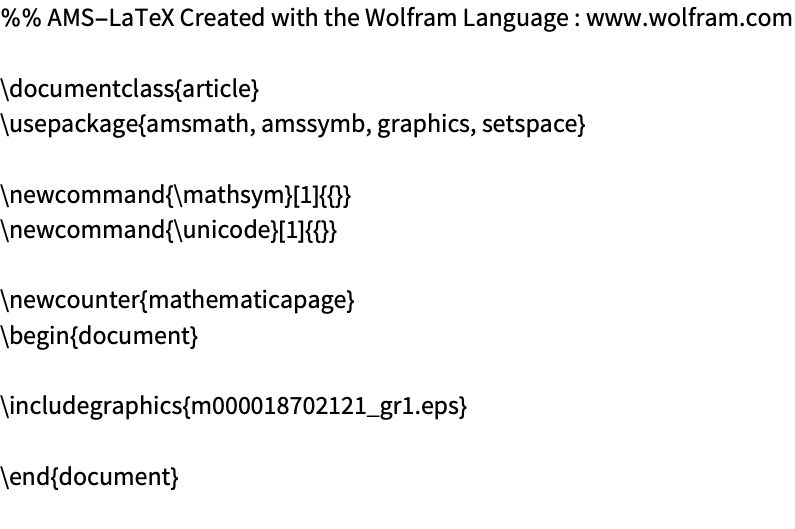Click the \documentclass{article} line

pos(130,89)
